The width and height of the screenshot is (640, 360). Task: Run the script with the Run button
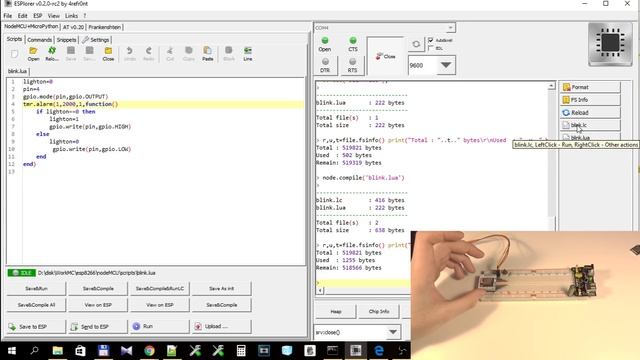point(160,327)
